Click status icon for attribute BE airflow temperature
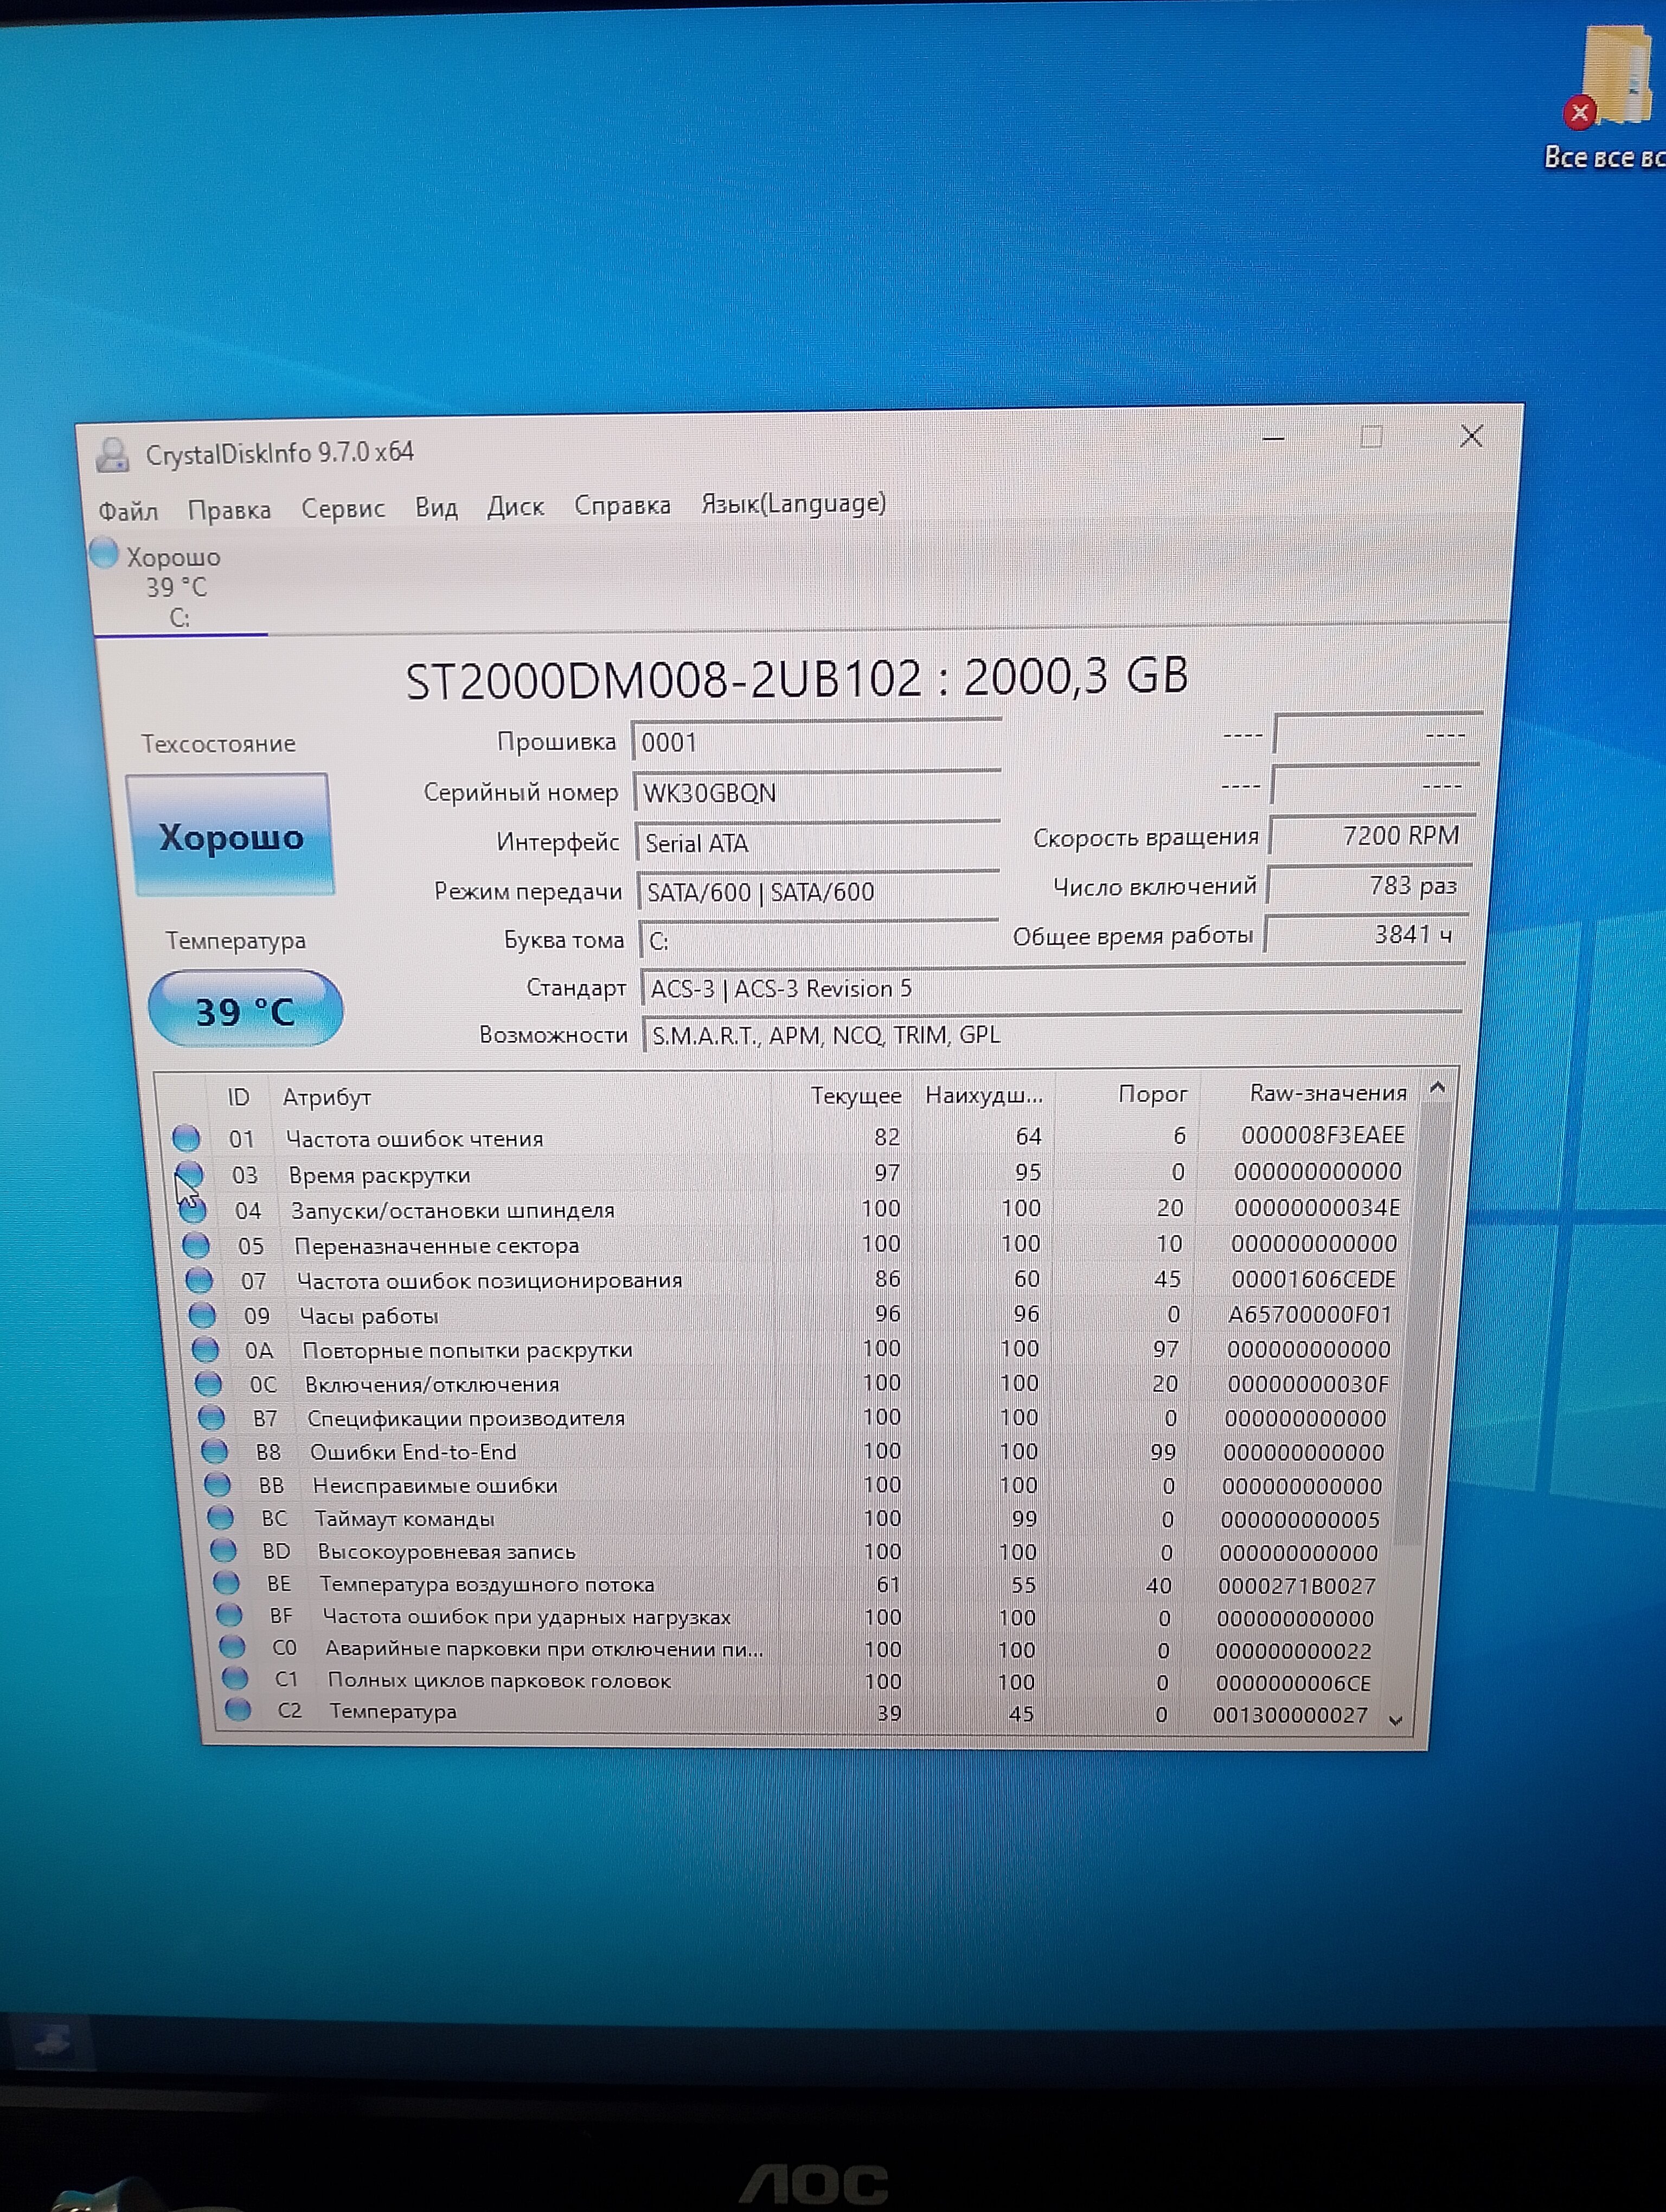 227,1583
